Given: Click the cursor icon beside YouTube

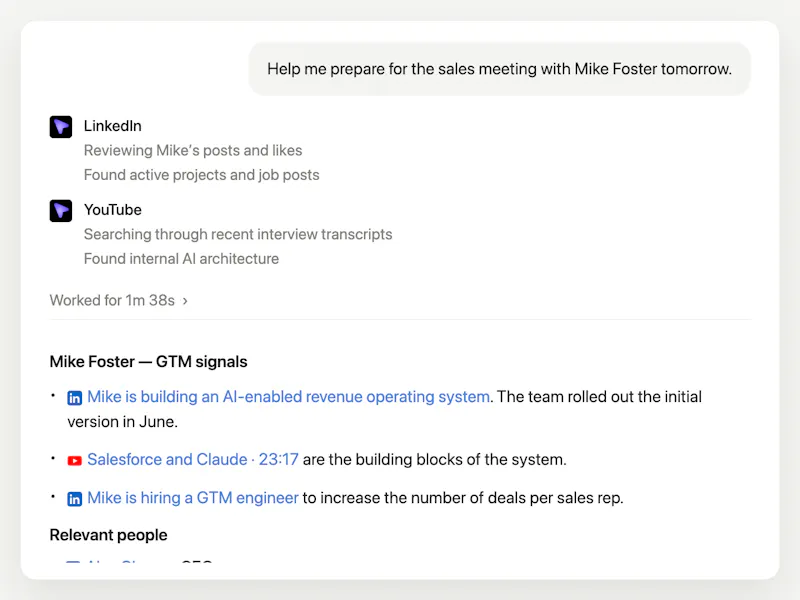Looking at the screenshot, I should coord(61,211).
